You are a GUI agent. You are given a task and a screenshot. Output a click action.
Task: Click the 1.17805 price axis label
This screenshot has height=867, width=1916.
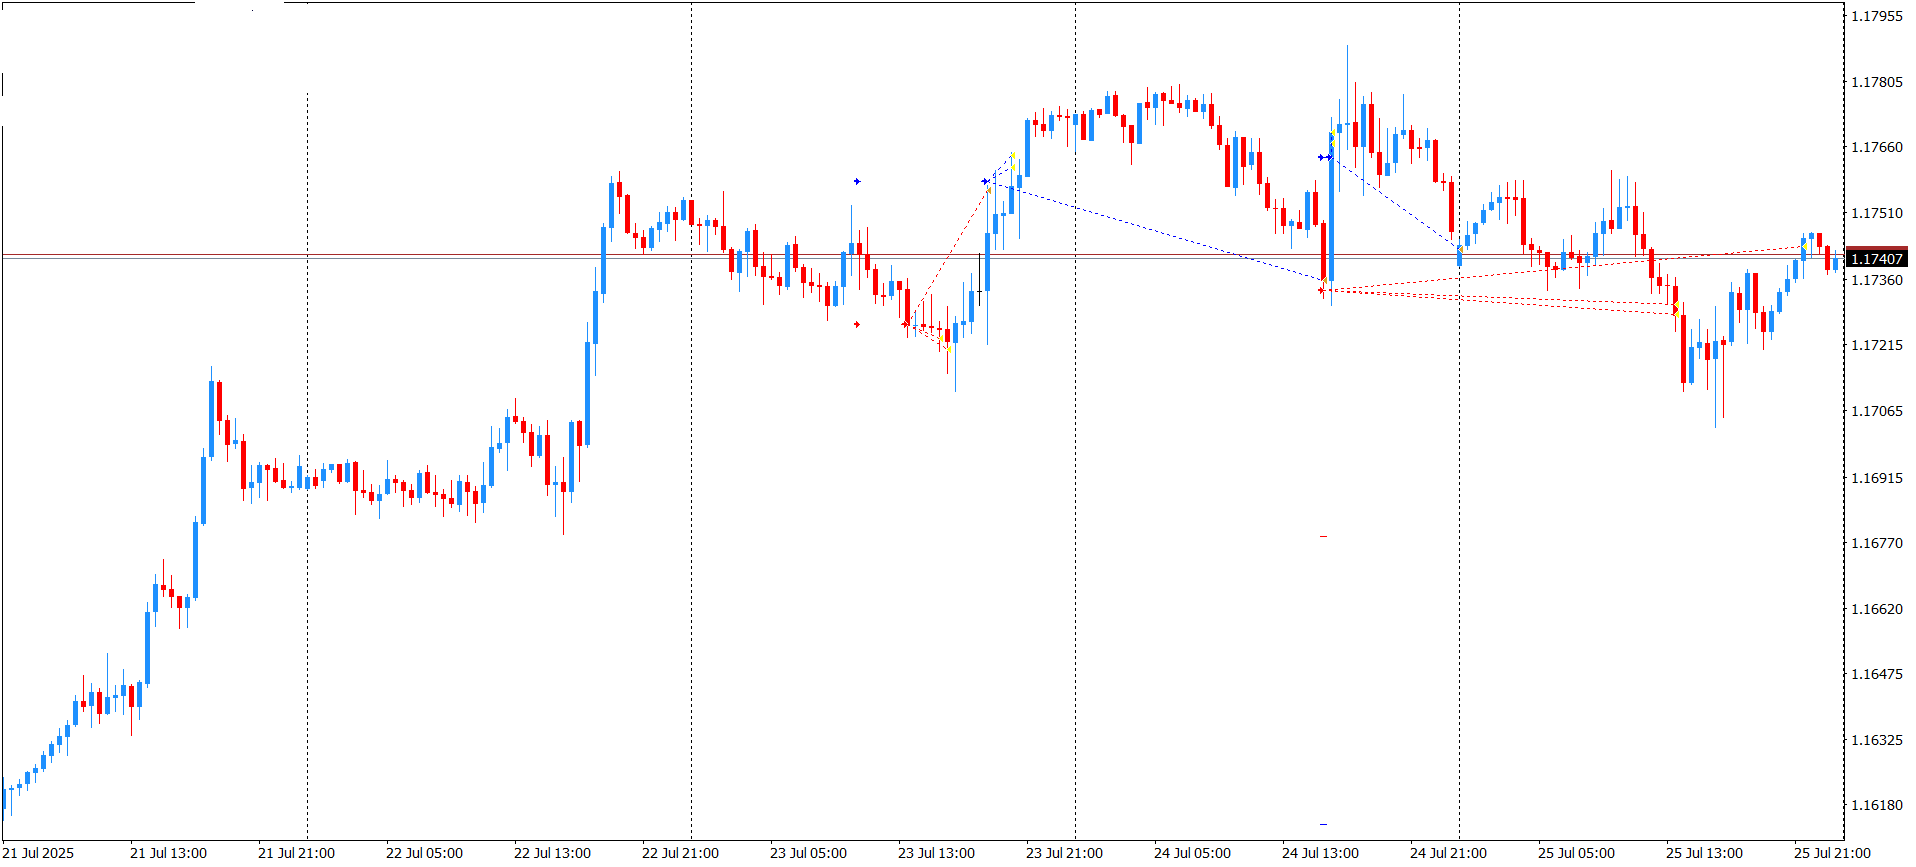(1877, 82)
